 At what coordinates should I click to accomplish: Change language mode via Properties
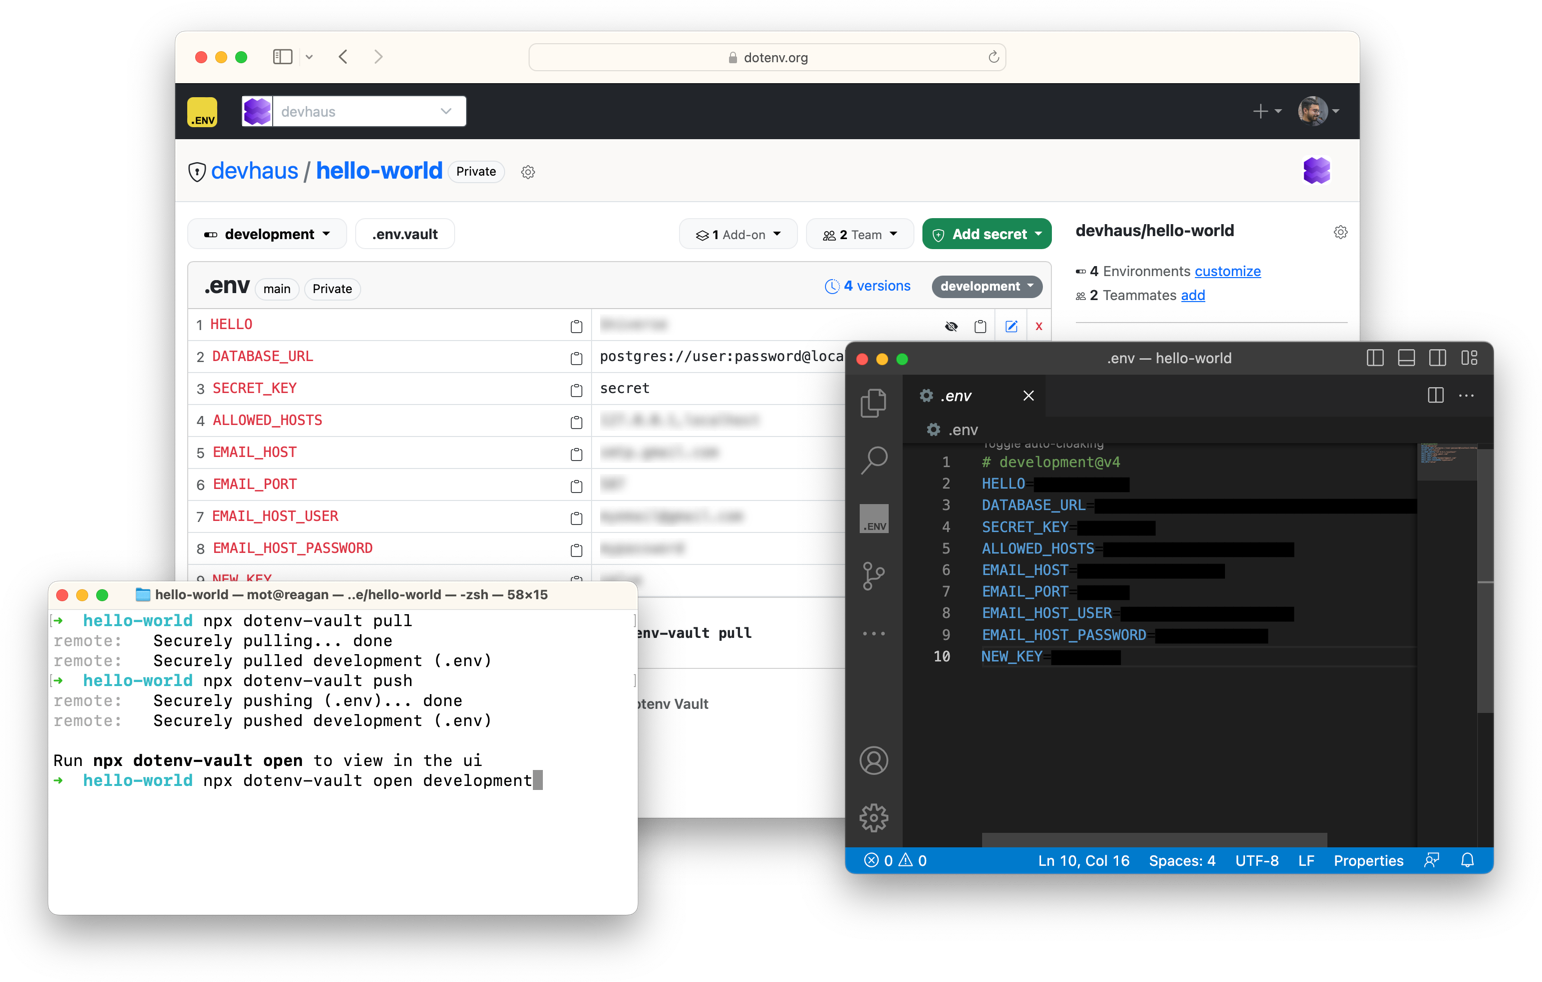pyautogui.click(x=1368, y=860)
